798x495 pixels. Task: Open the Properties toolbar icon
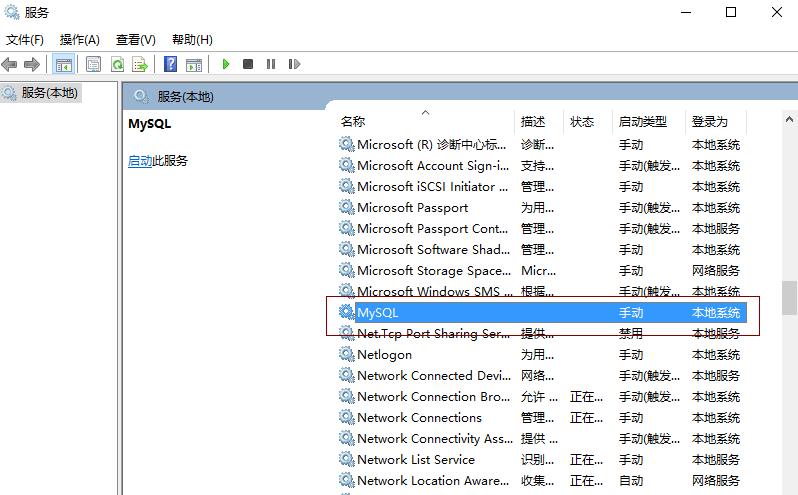tap(93, 65)
